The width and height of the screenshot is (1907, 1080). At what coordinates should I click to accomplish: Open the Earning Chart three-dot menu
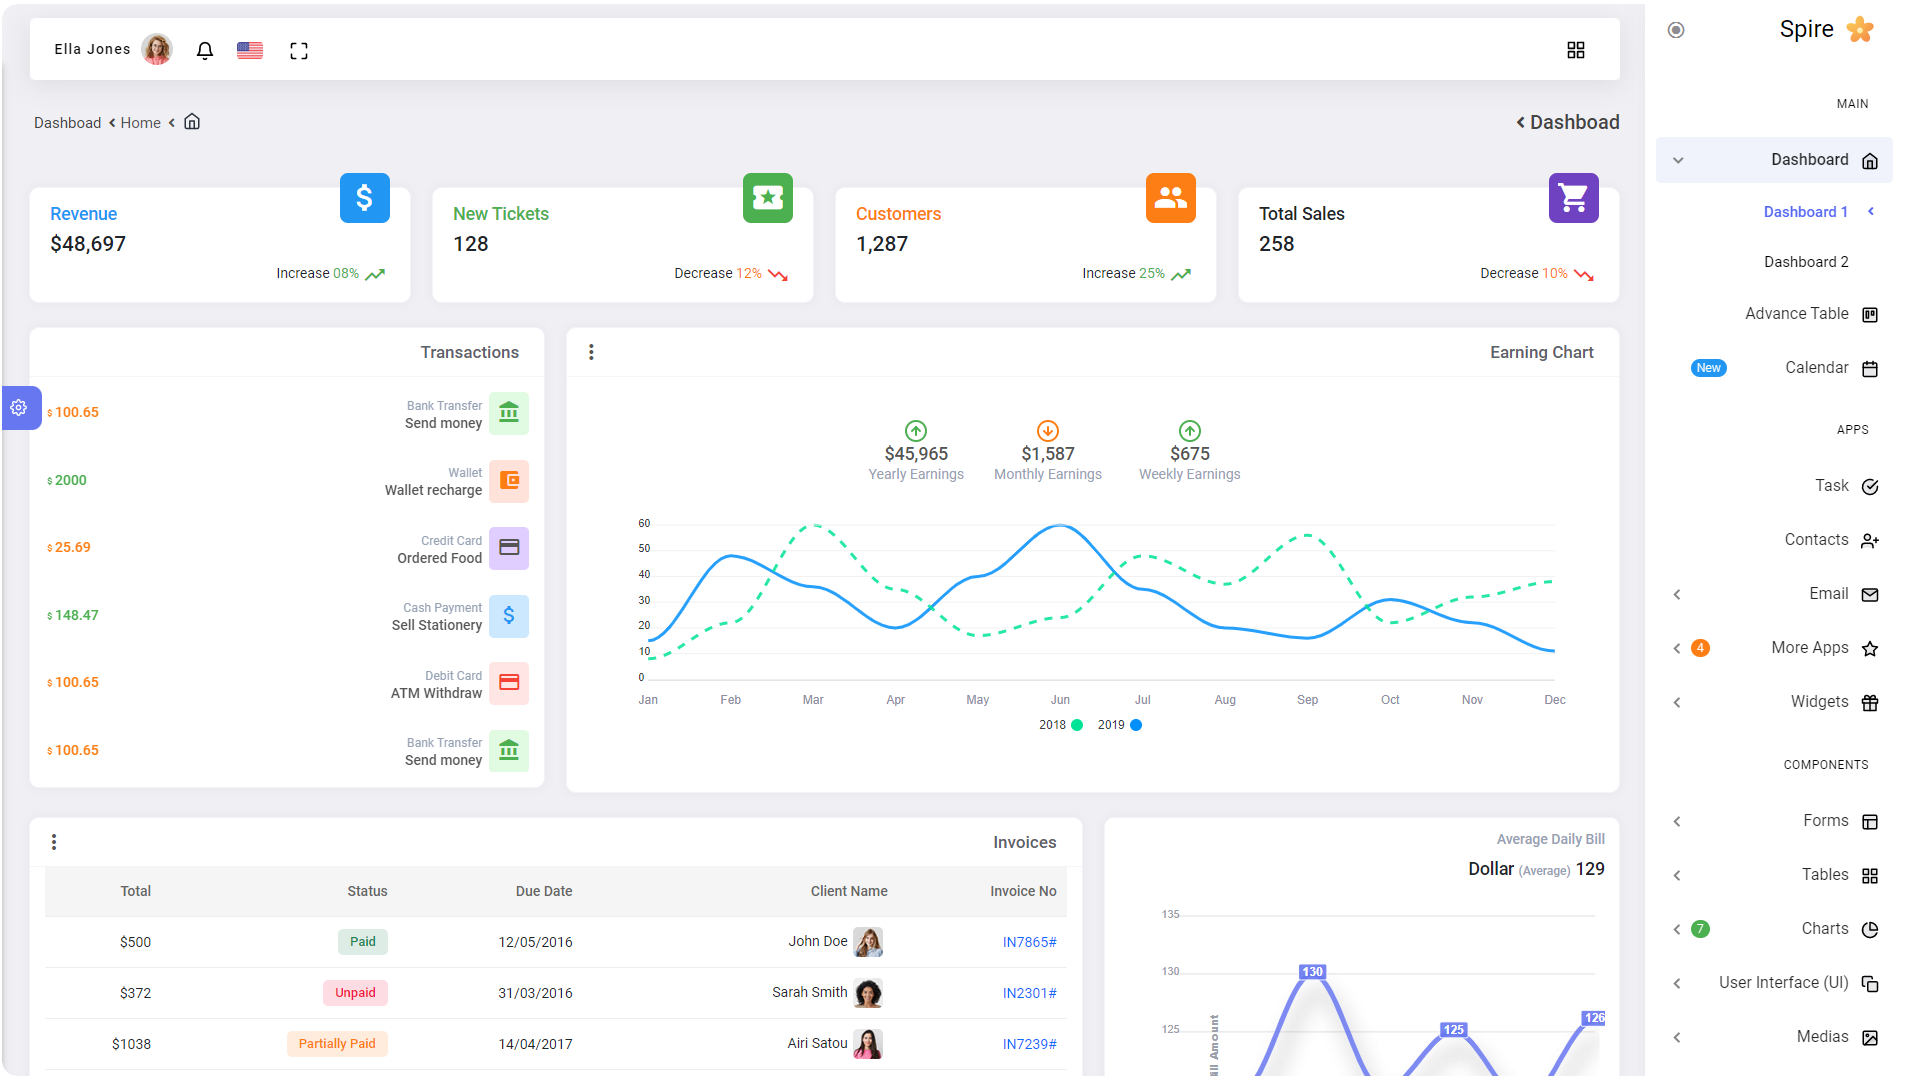591,352
